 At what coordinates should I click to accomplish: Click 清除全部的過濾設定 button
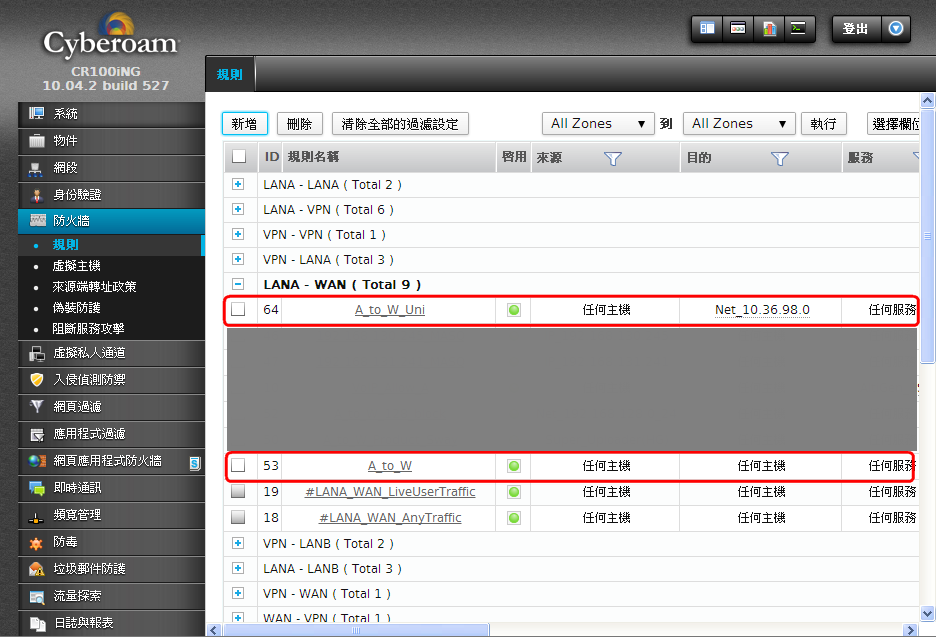(400, 124)
